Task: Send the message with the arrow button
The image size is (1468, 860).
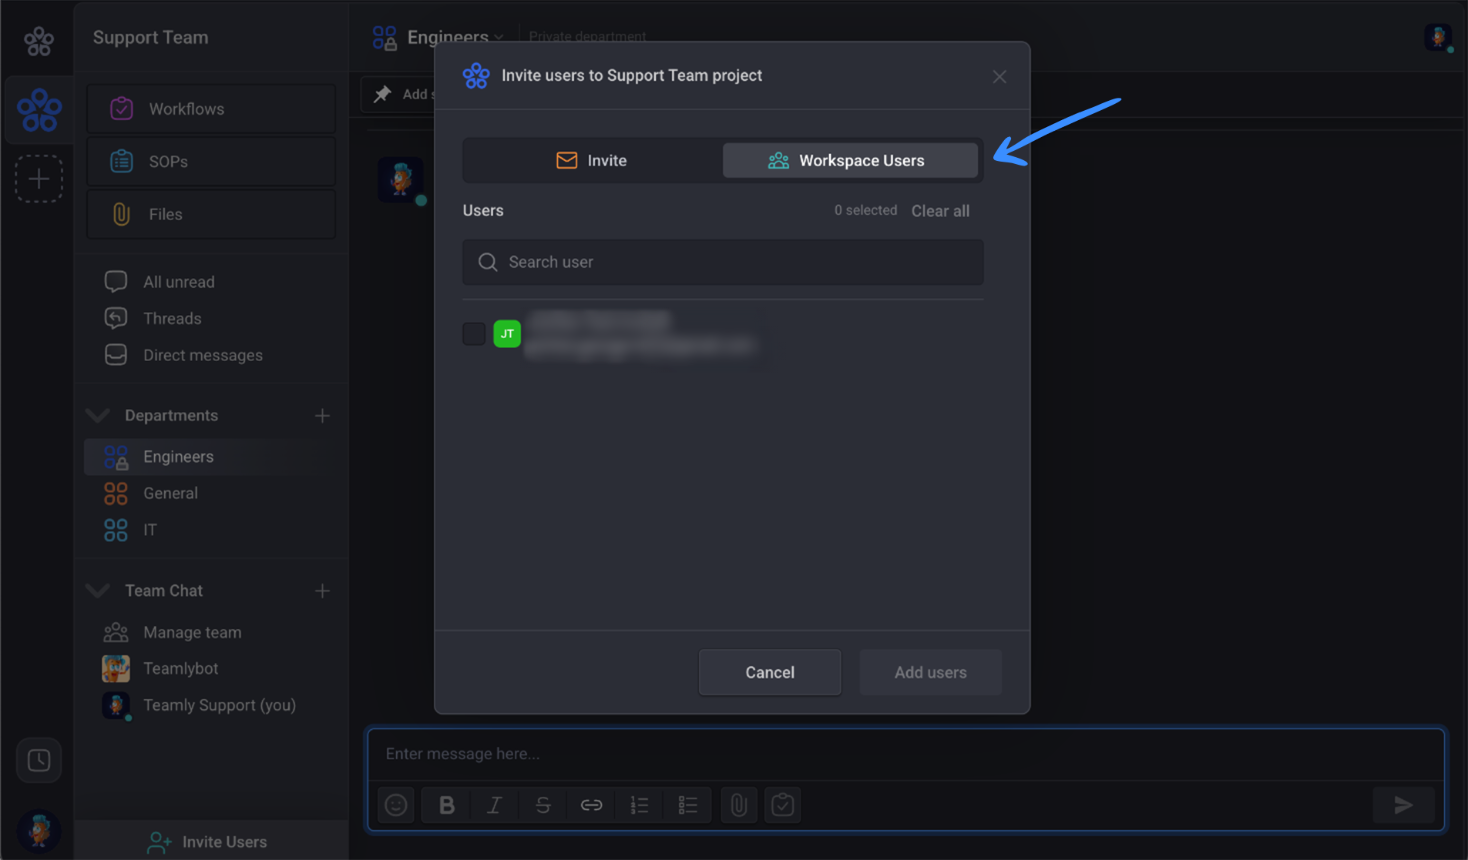Action: tap(1403, 805)
